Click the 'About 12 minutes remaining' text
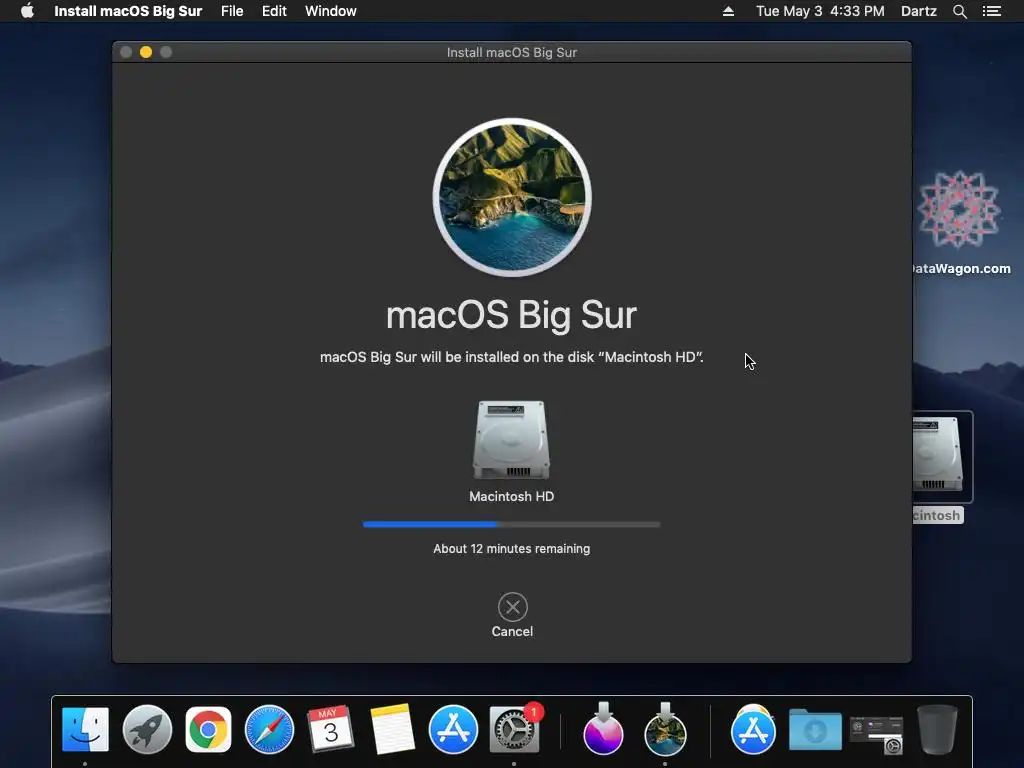Viewport: 1024px width, 768px height. coord(511,549)
